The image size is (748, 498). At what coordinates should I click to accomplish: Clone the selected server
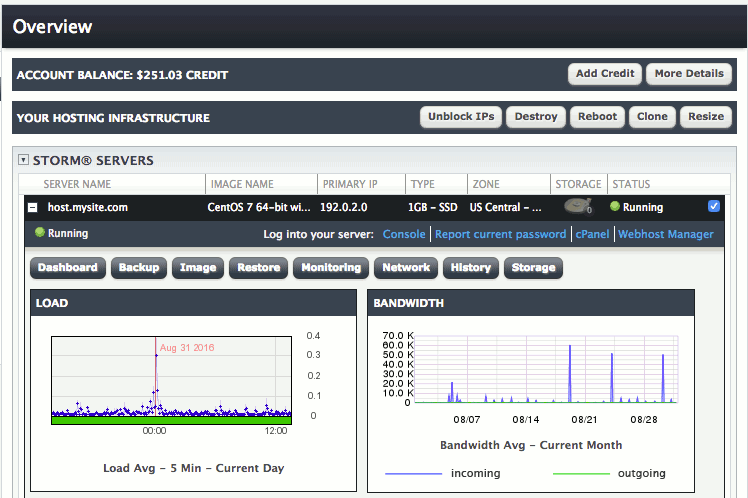tap(652, 117)
